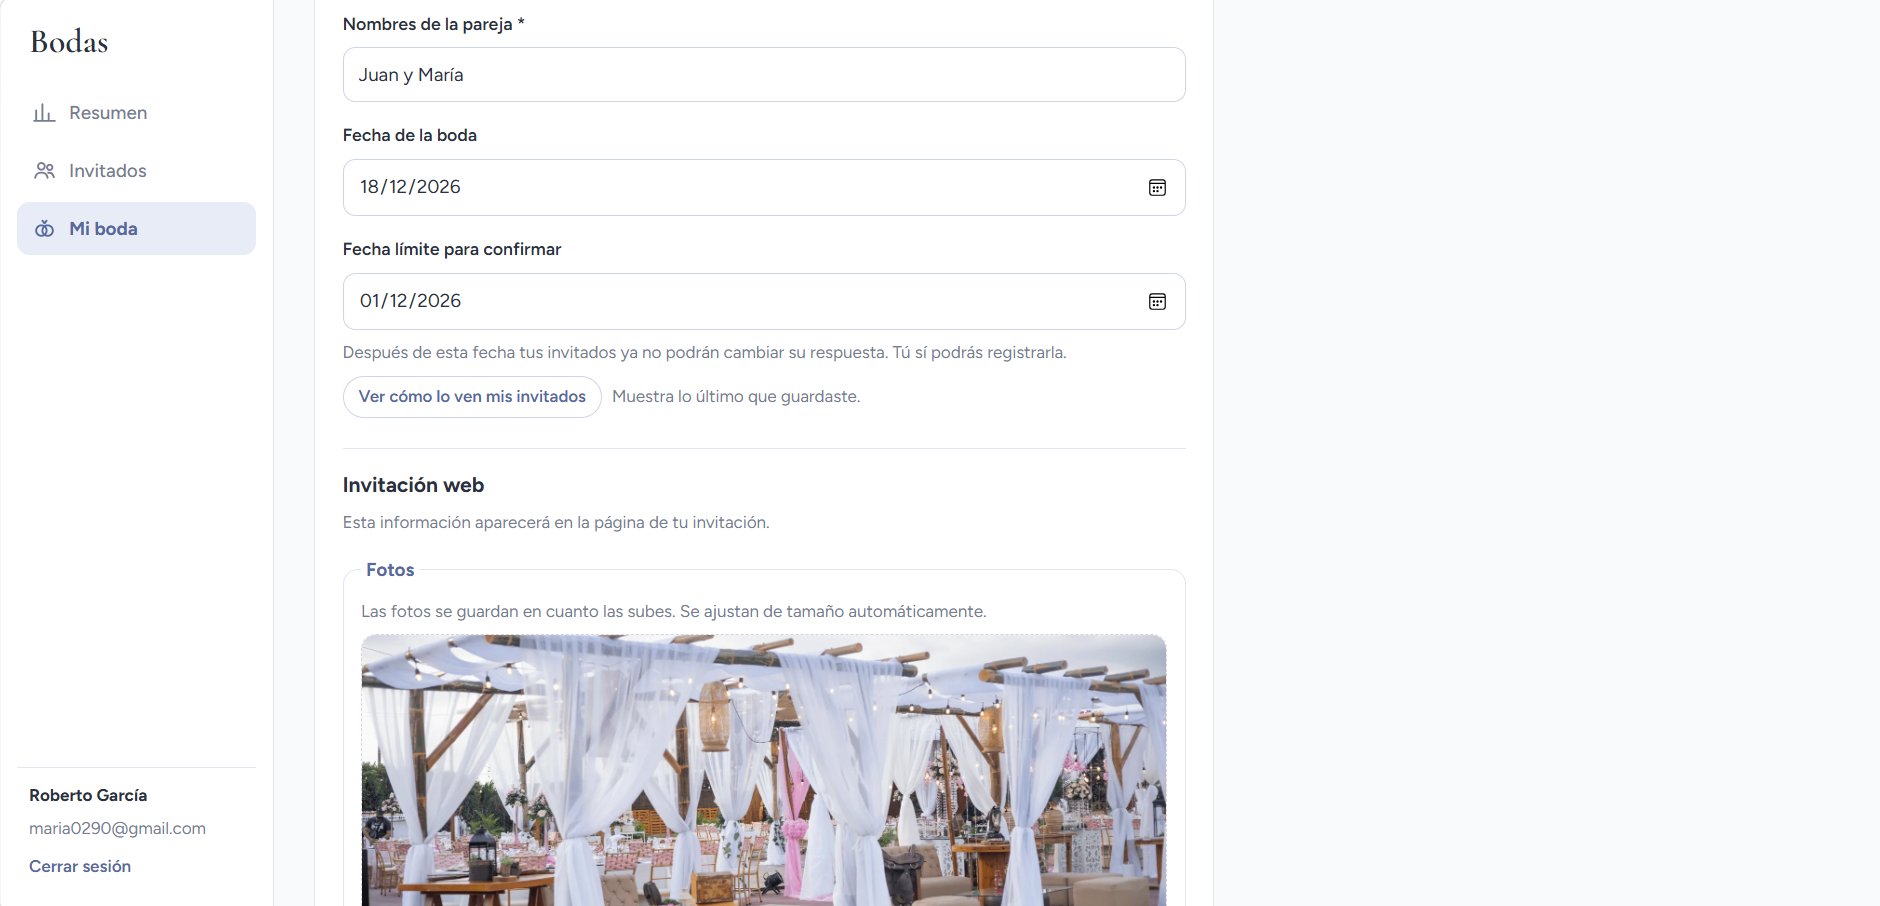Open calendar picker for Fecha de la boda
1880x906 pixels.
[1157, 187]
